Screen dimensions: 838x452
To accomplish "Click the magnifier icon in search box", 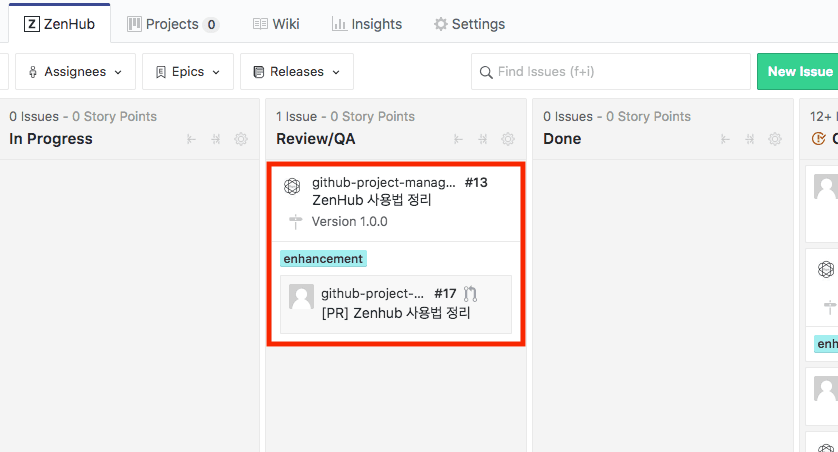I will (486, 72).
